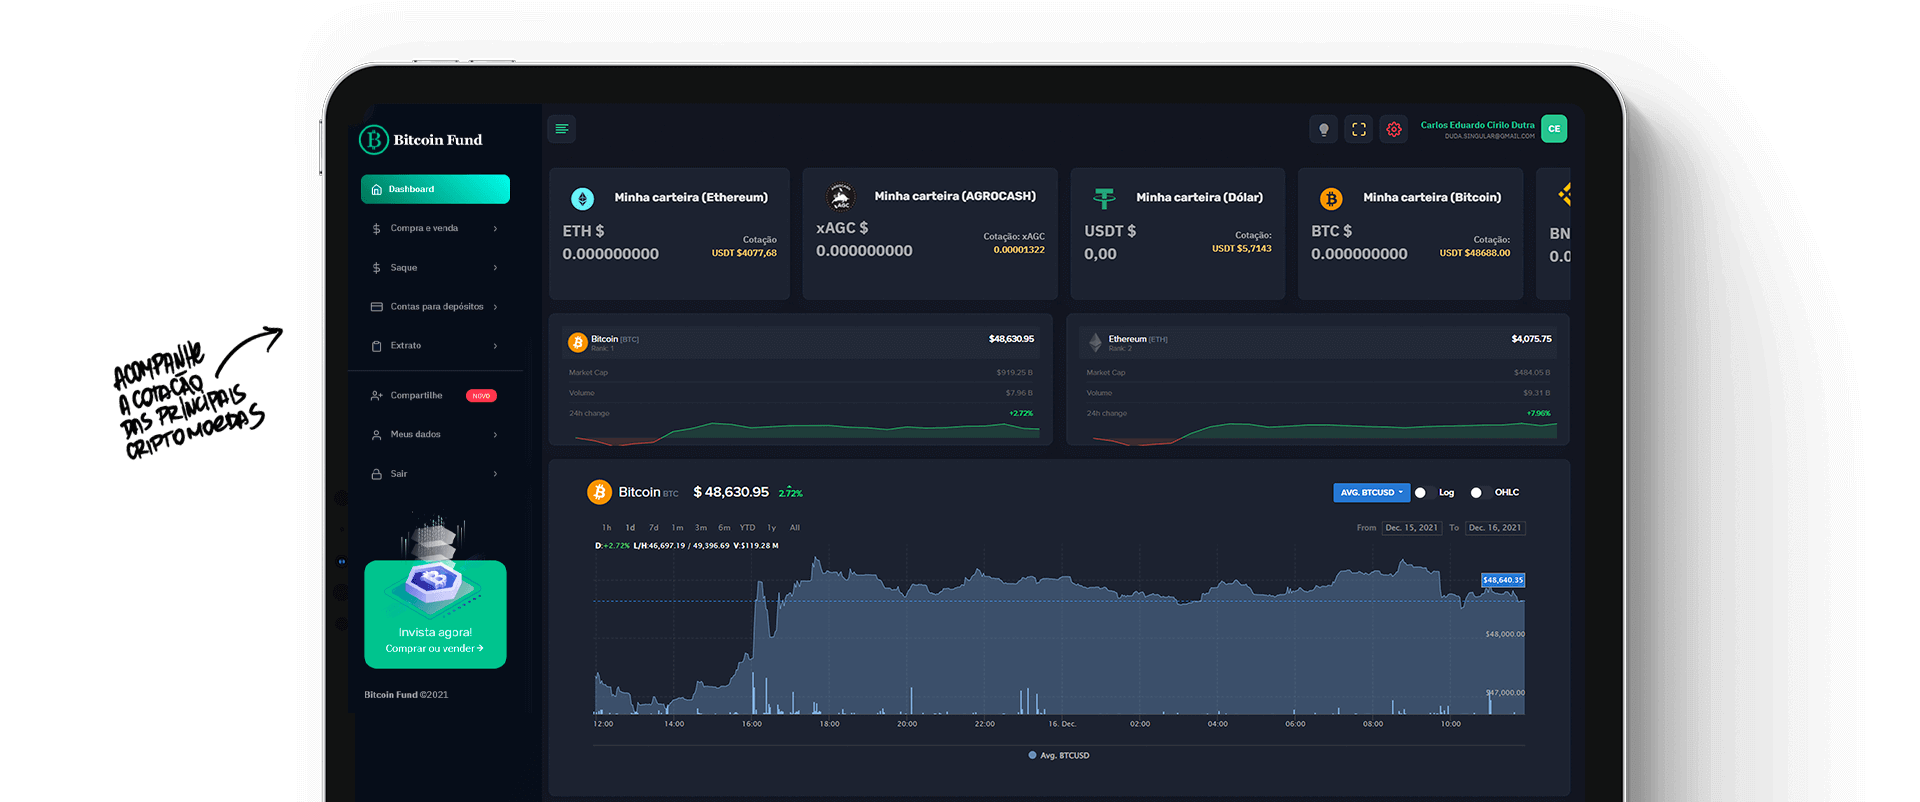Click the From date field Dec. 15, 2021
This screenshot has width=1920, height=802.
(x=1411, y=528)
